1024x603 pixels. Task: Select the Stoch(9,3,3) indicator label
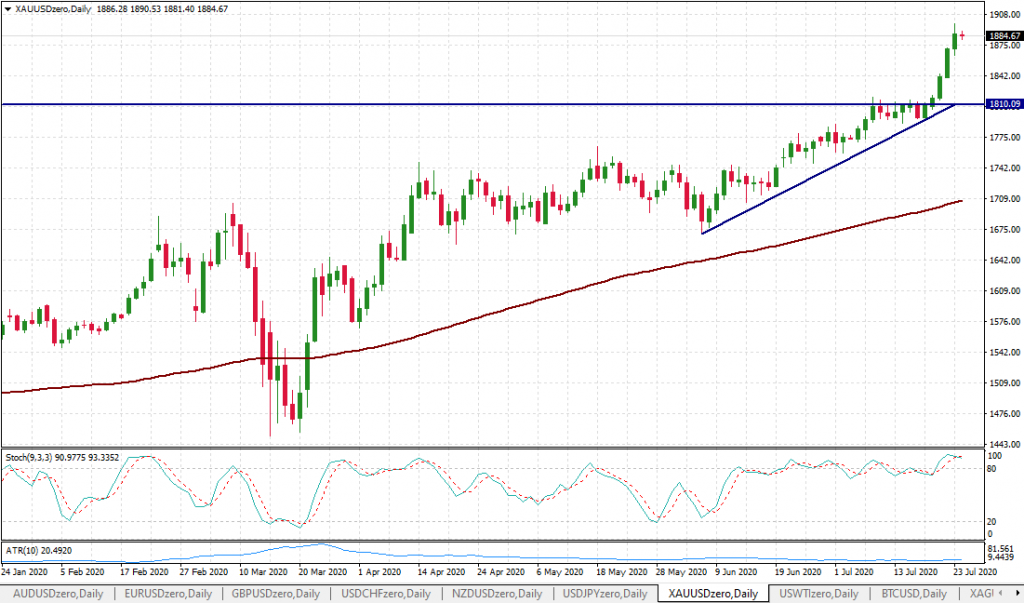(x=60, y=455)
